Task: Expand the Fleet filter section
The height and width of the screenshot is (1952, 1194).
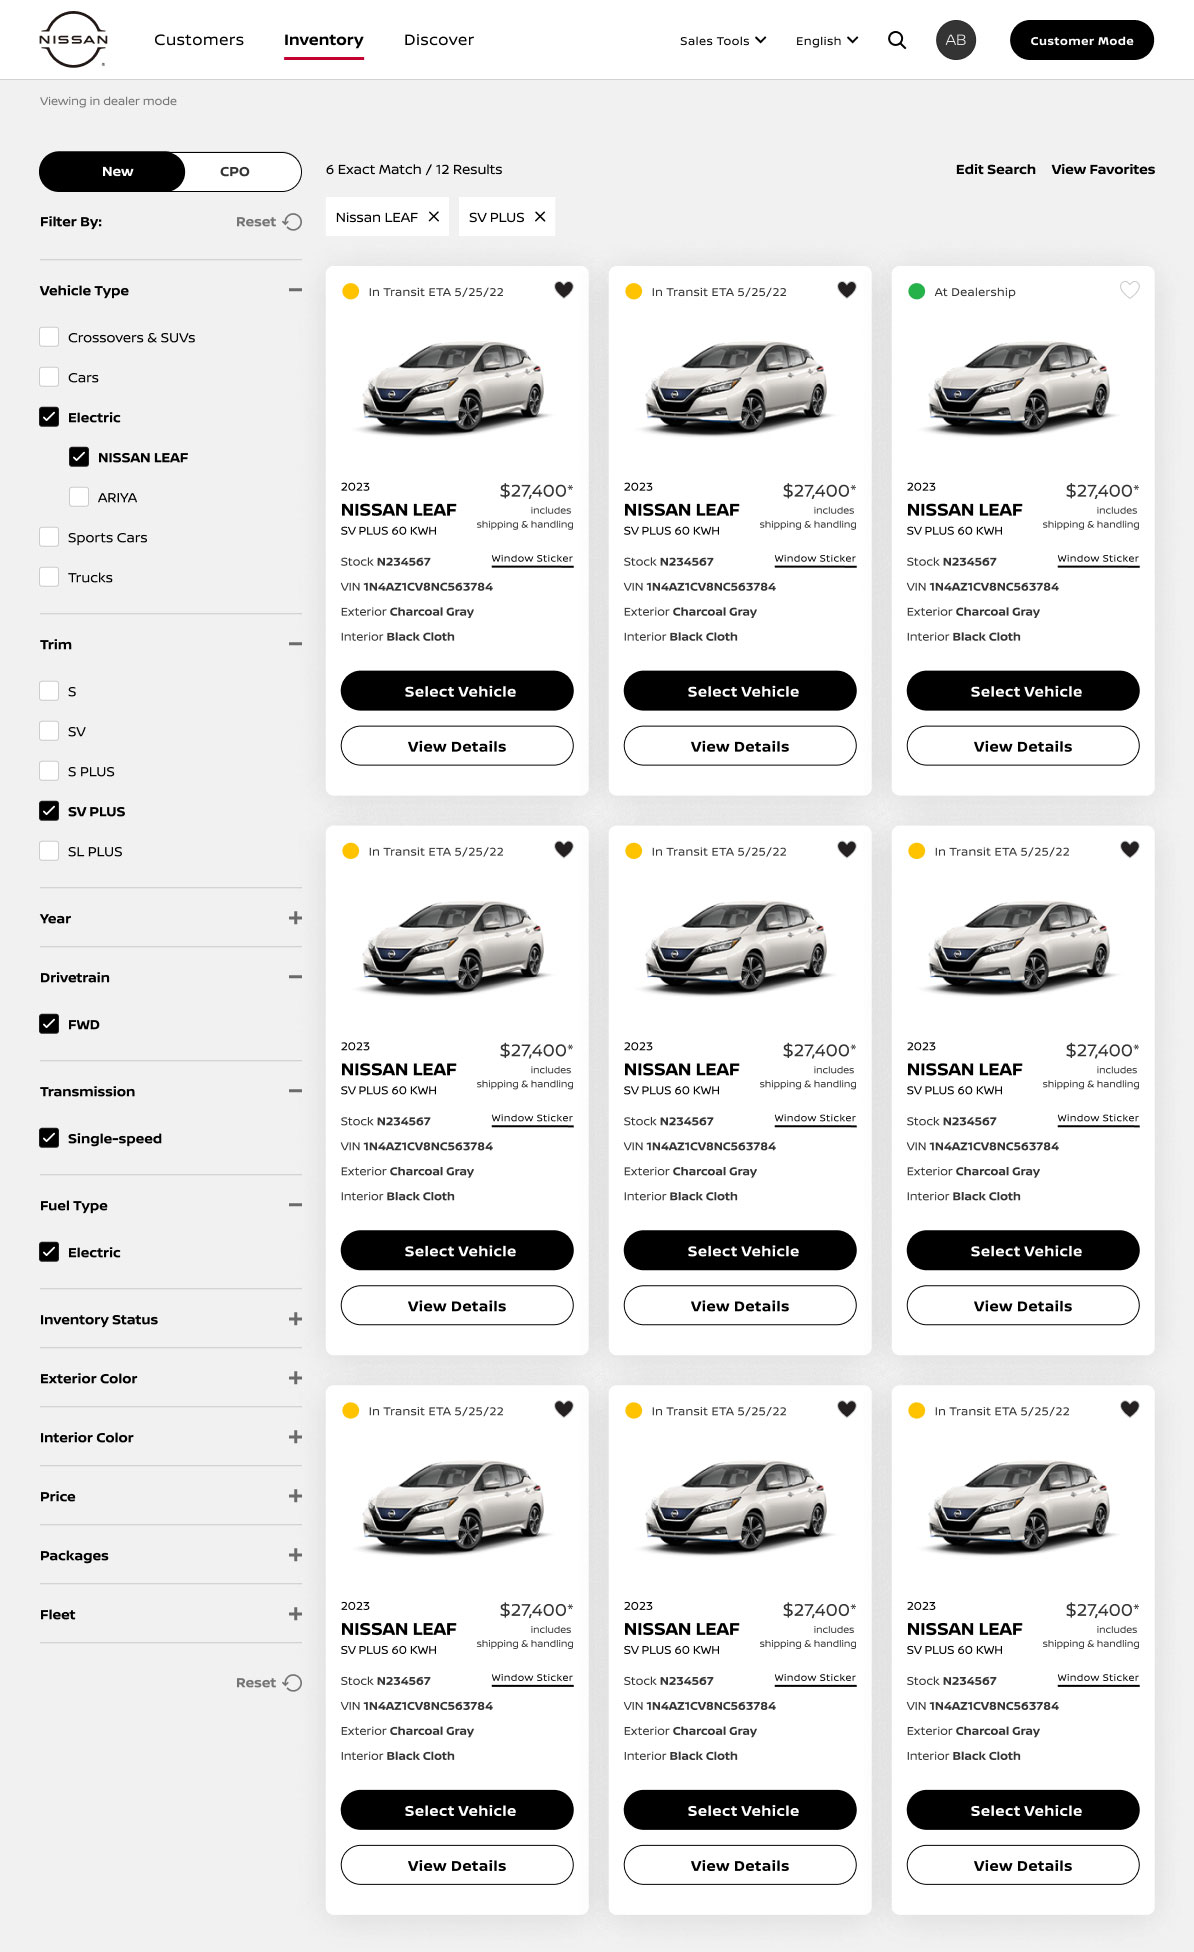Action: click(295, 1614)
